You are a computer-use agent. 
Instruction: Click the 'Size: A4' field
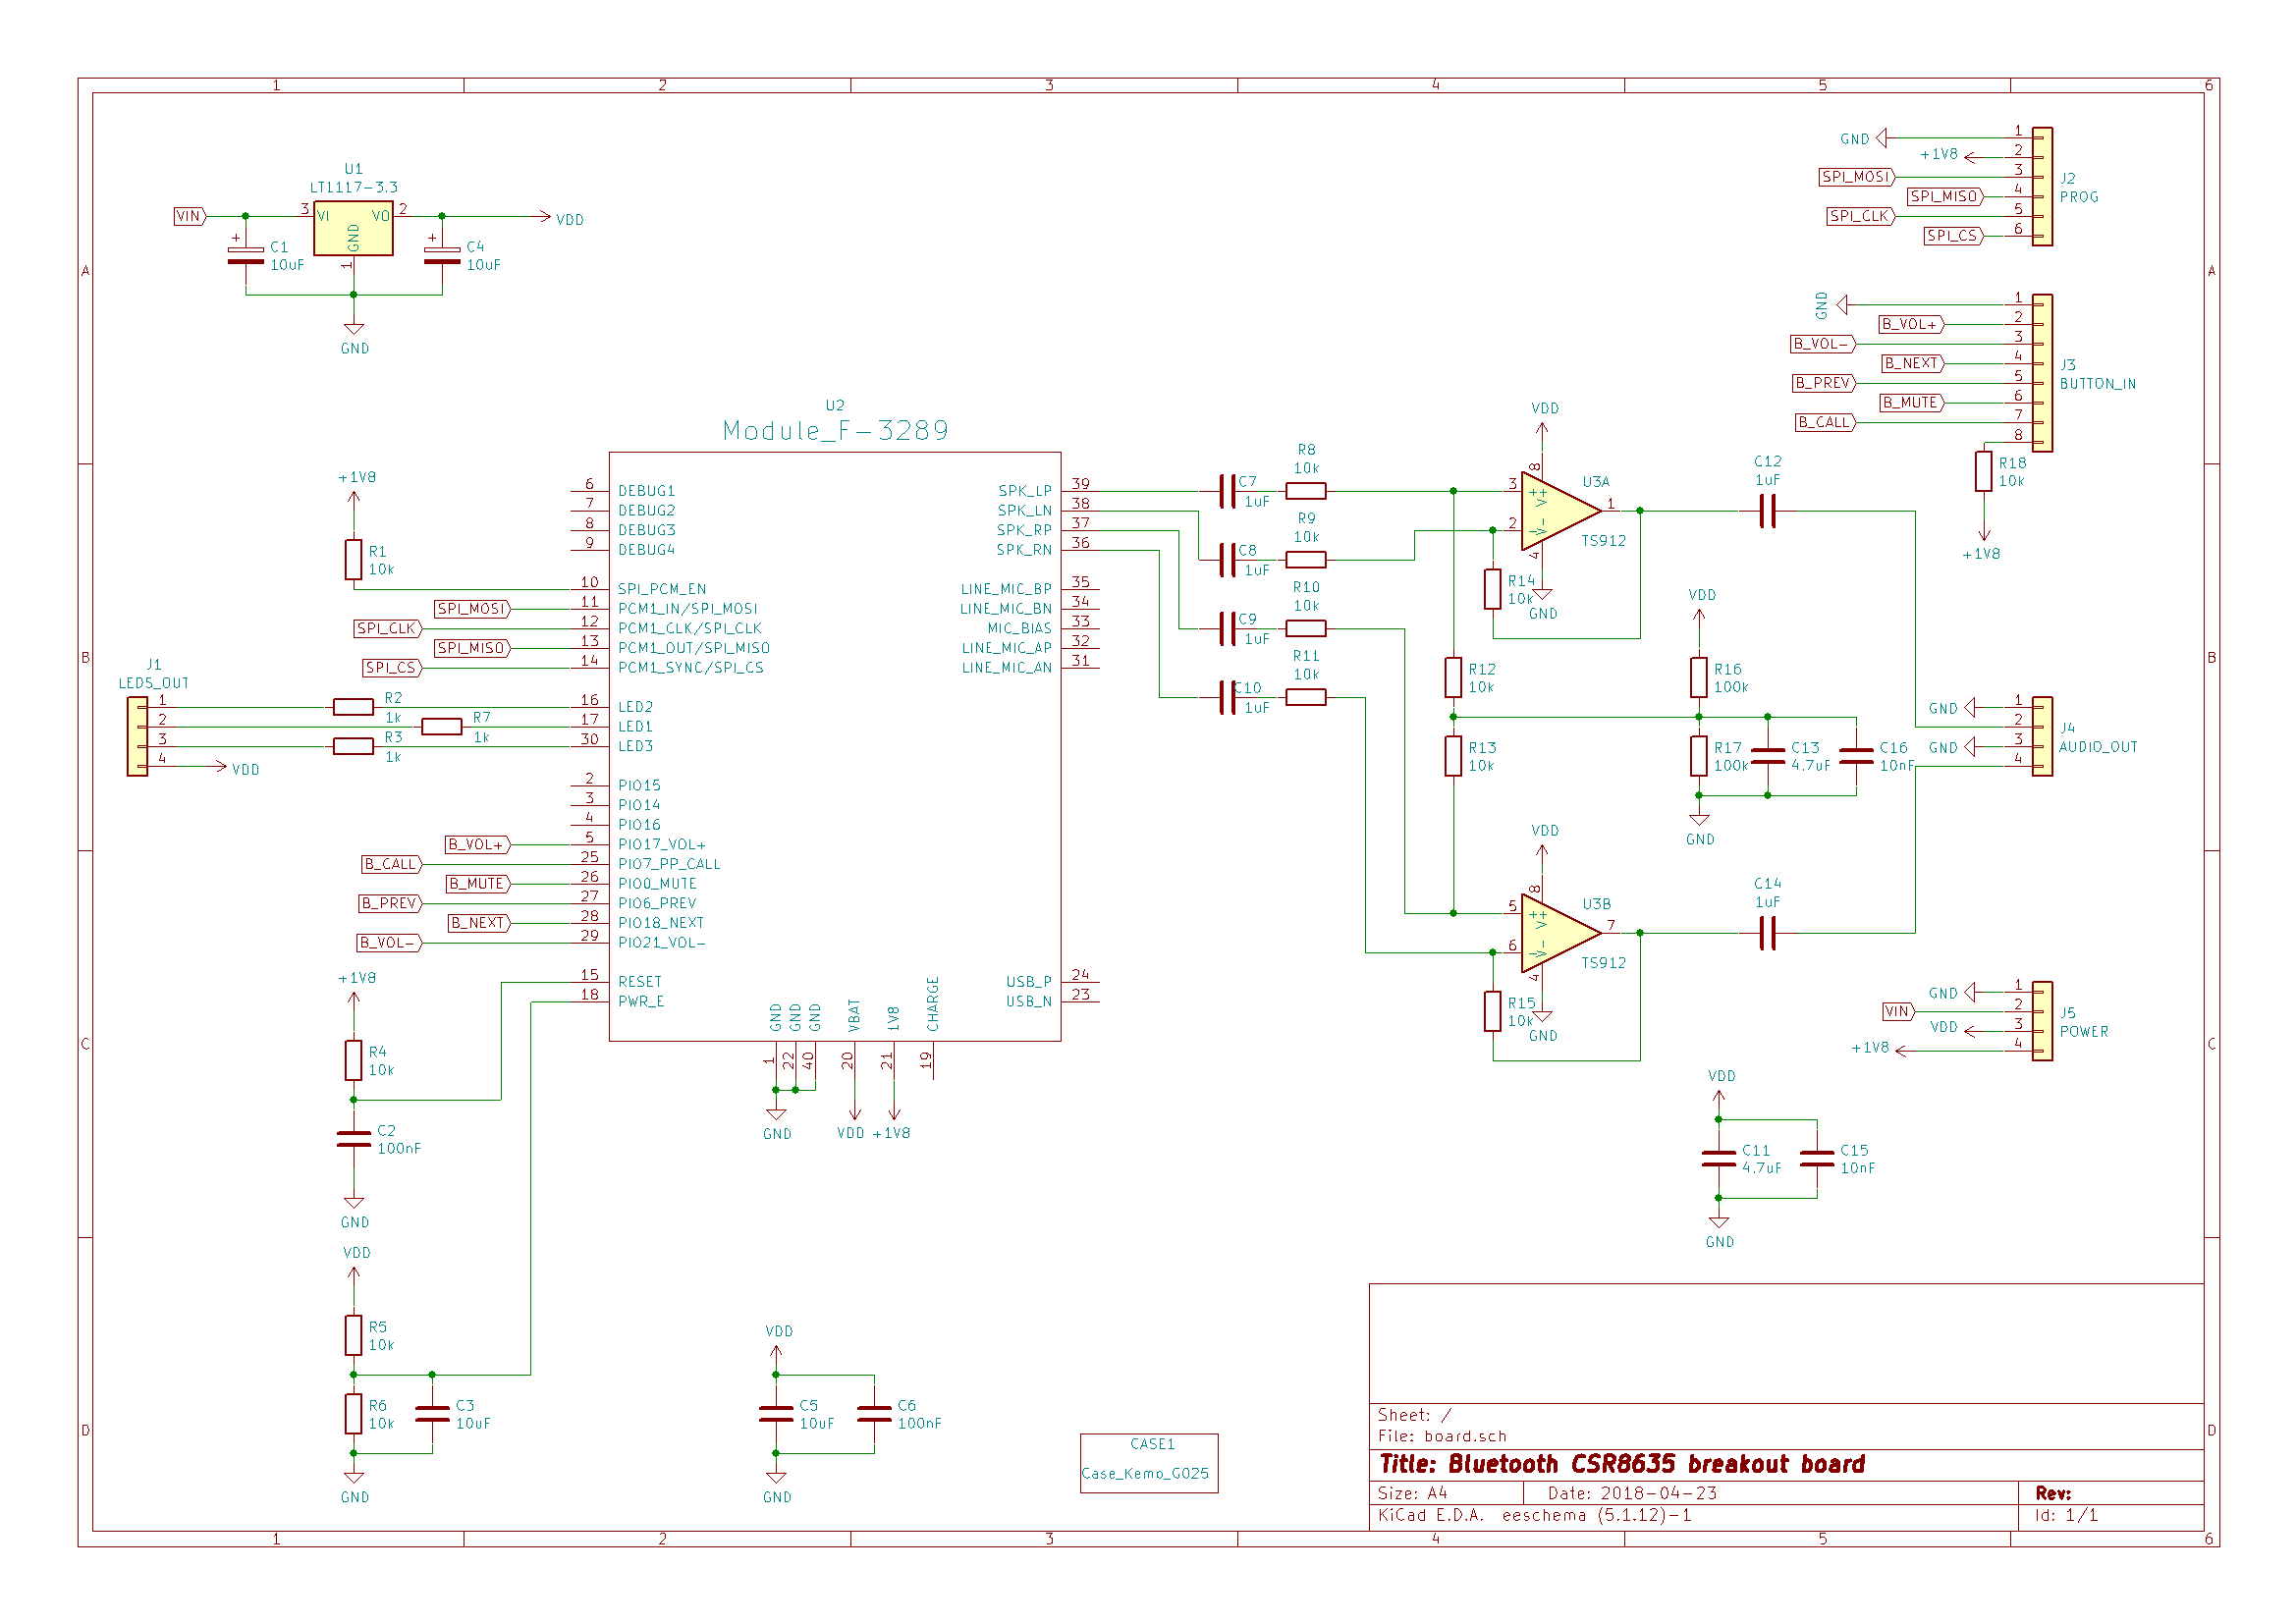[x=1412, y=1493]
